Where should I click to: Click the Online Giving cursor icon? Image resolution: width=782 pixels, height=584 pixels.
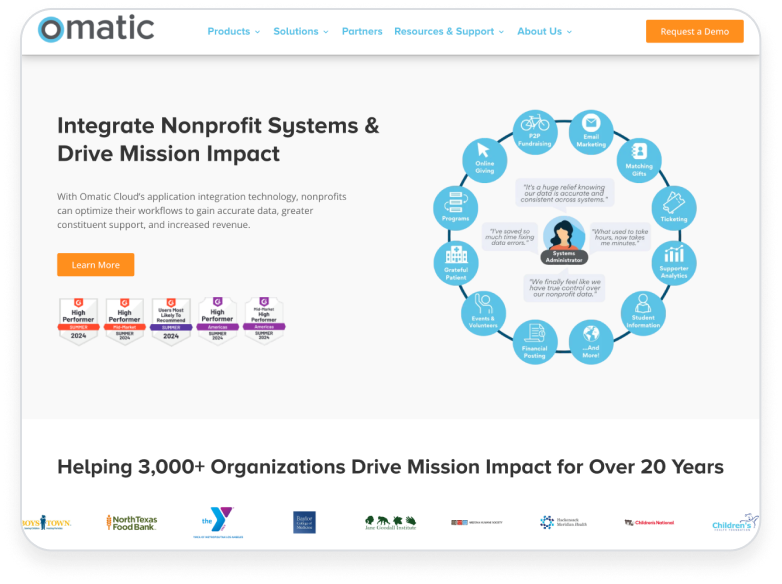(x=484, y=161)
